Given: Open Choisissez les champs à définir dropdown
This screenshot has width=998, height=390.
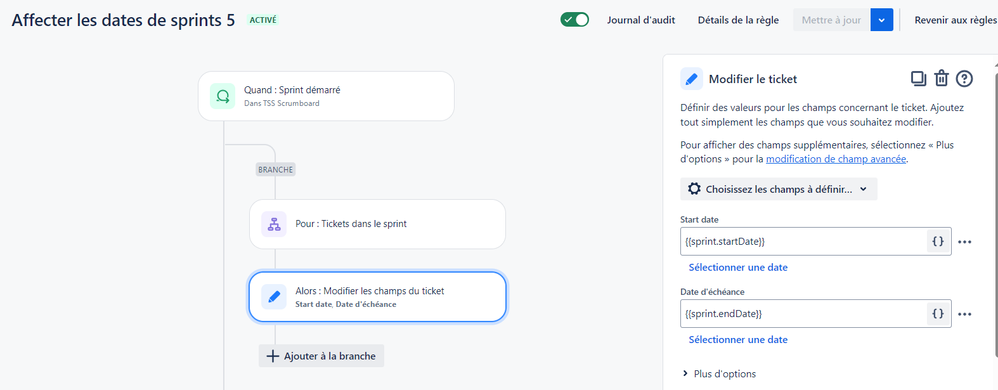Looking at the screenshot, I should point(778,189).
